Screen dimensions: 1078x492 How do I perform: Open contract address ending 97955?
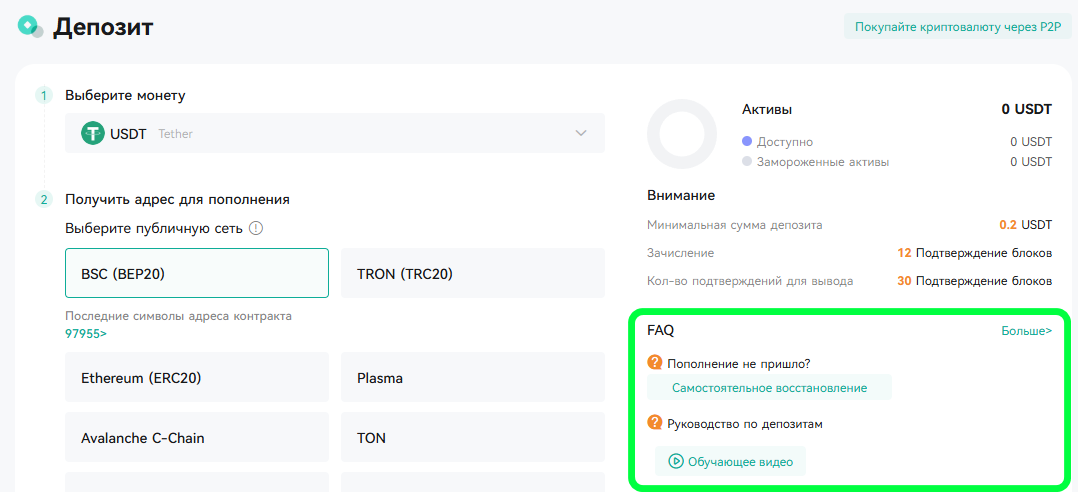click(x=86, y=333)
